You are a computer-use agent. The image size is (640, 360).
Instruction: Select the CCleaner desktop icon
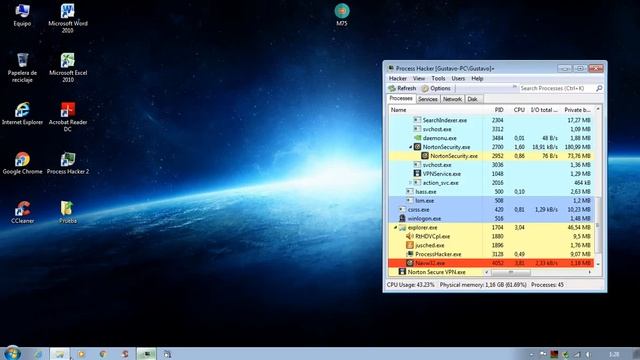click(22, 212)
